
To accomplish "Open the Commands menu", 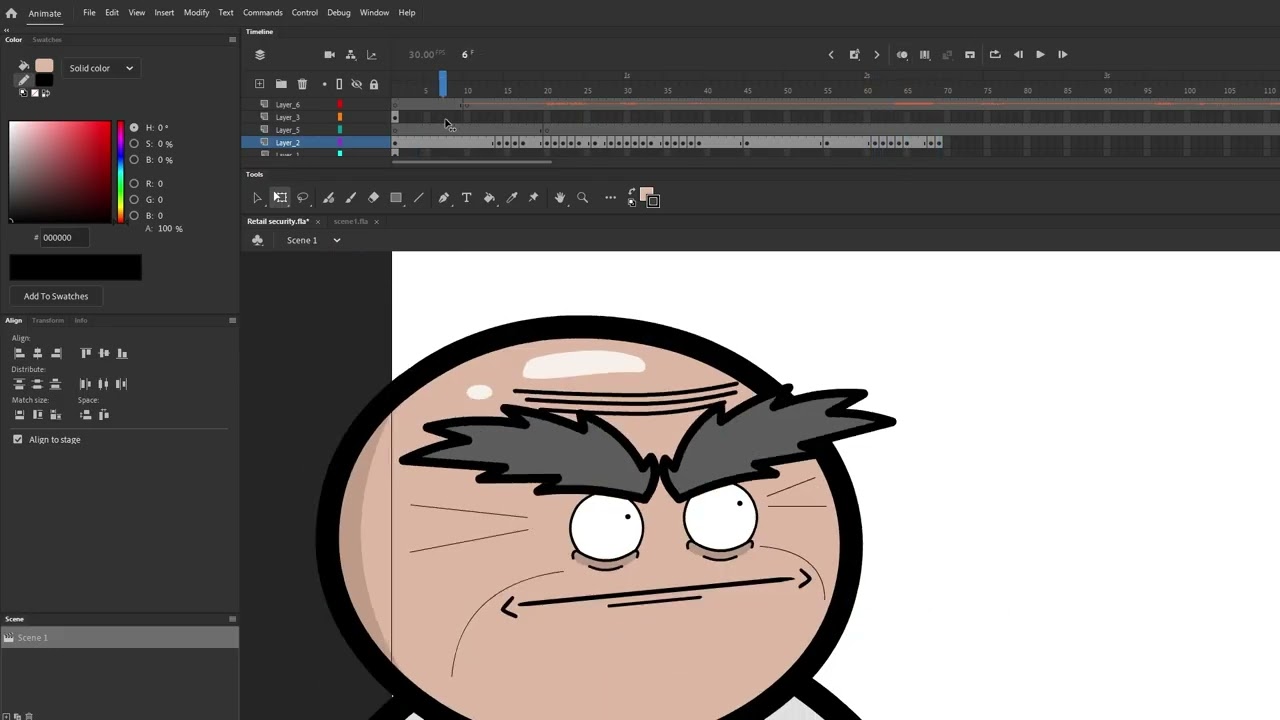I will 263,13.
